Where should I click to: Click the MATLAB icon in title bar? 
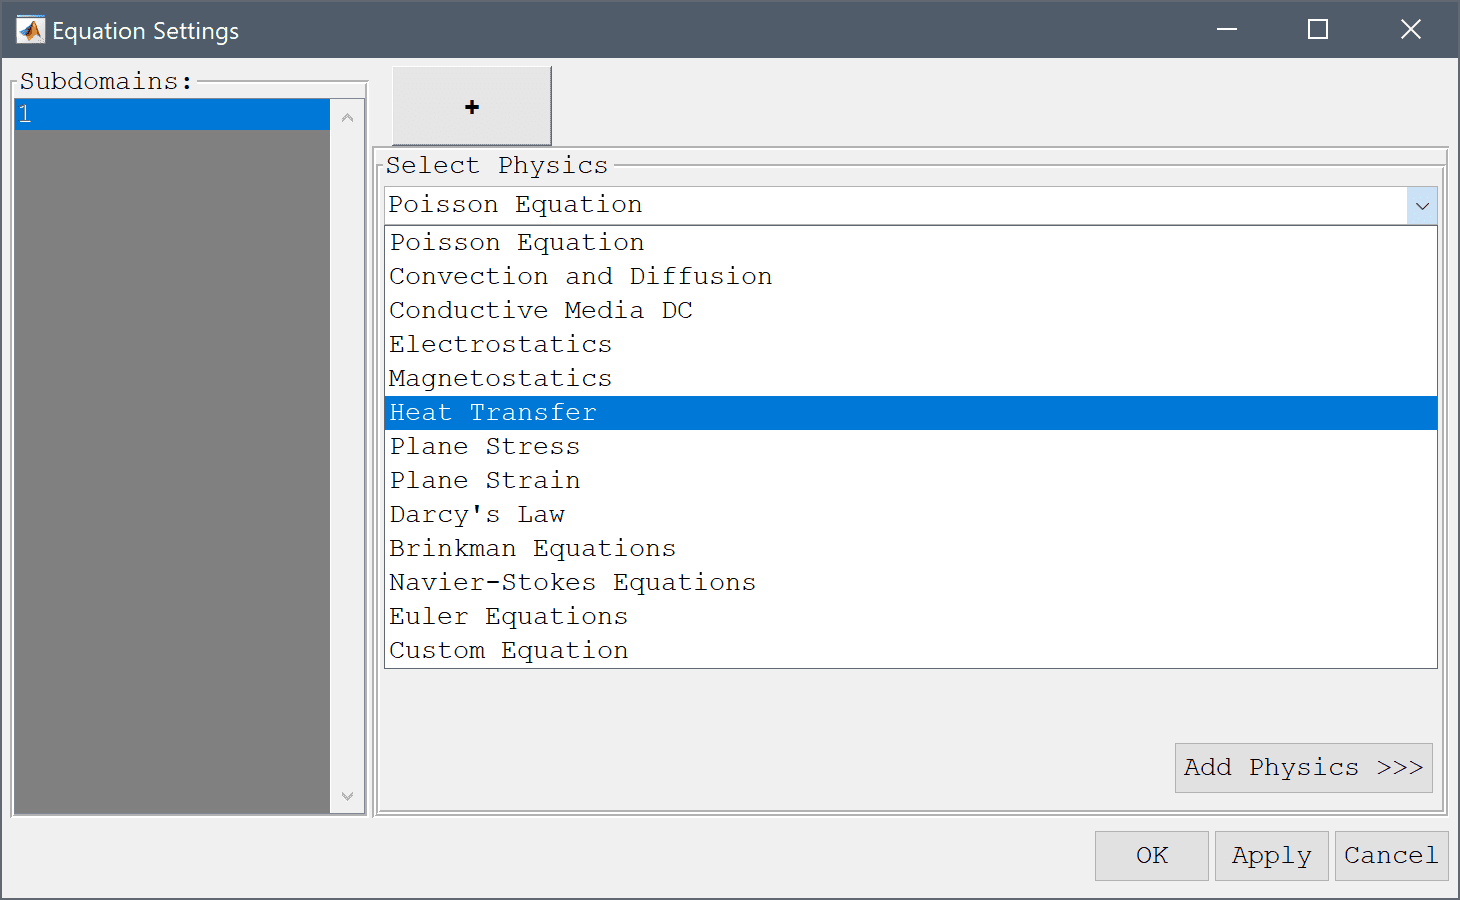30,30
